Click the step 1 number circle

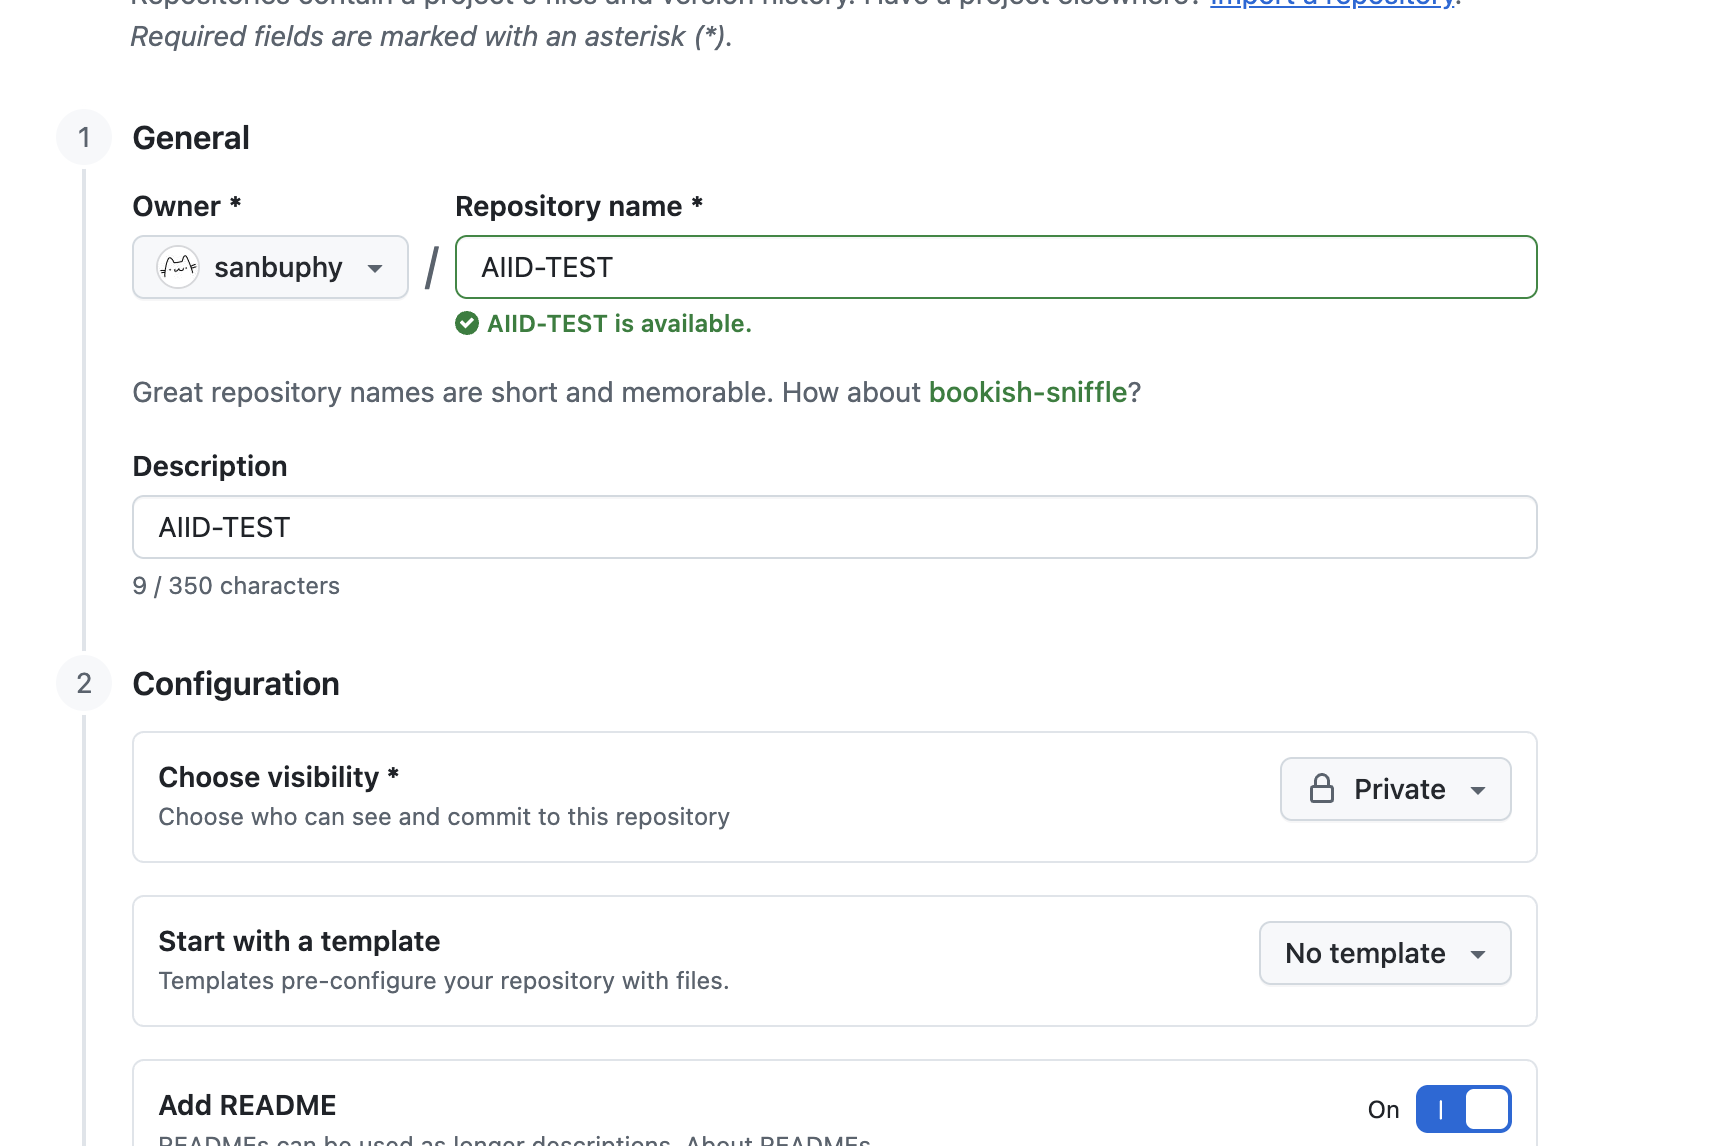point(84,137)
